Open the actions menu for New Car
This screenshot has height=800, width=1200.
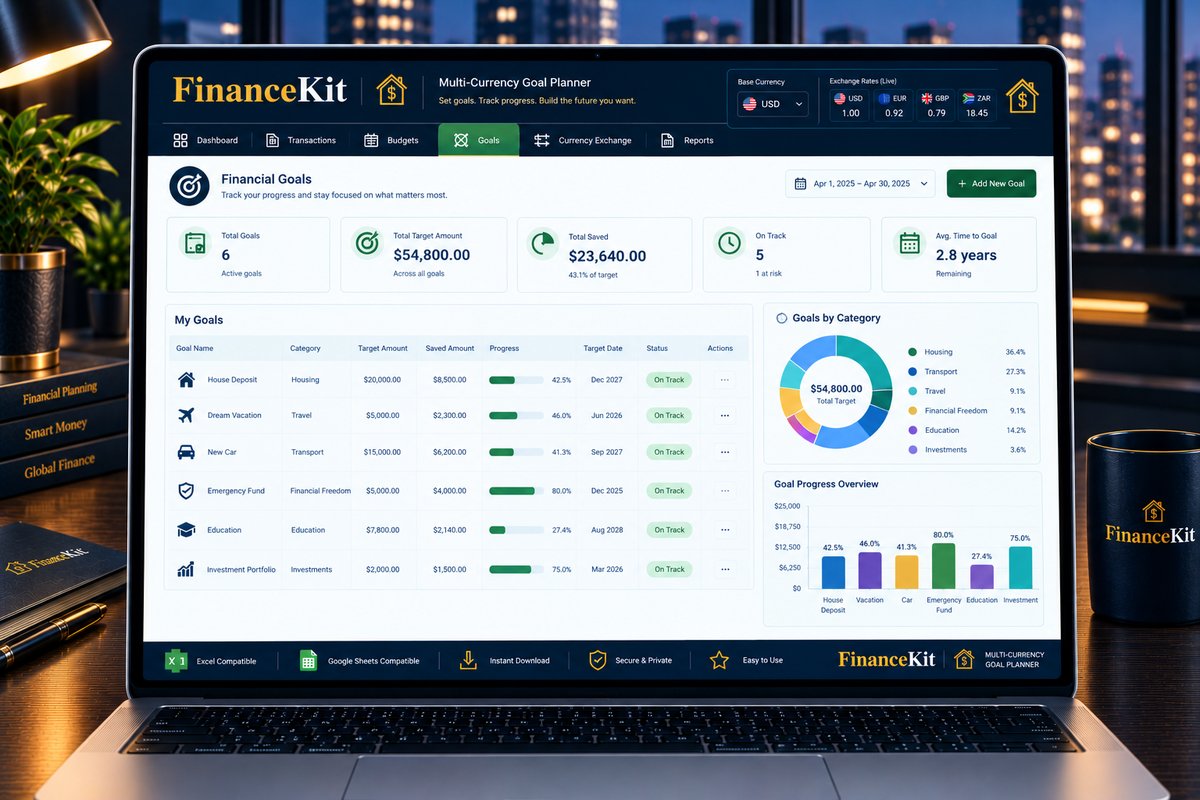pyautogui.click(x=724, y=452)
